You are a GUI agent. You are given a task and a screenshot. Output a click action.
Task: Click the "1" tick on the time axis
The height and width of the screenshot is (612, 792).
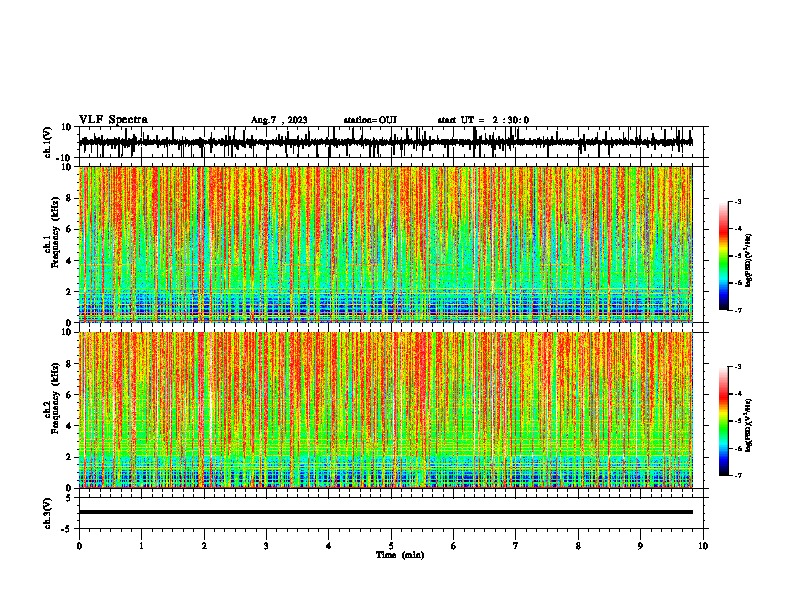pyautogui.click(x=141, y=546)
